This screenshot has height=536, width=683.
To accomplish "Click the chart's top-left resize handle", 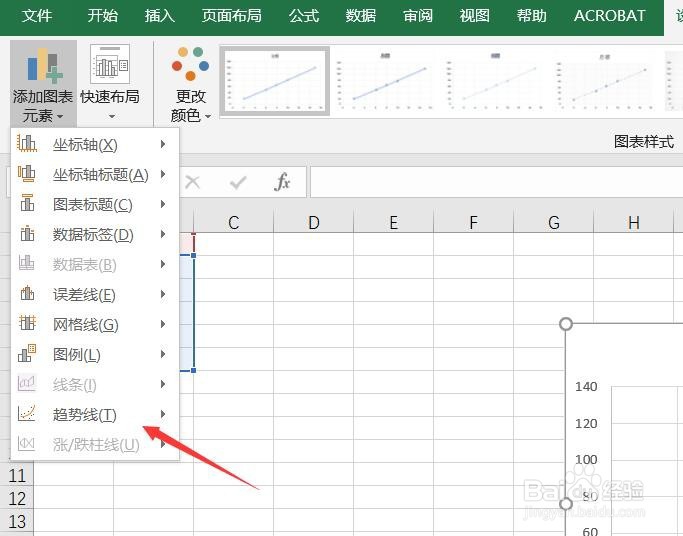I will tap(565, 324).
